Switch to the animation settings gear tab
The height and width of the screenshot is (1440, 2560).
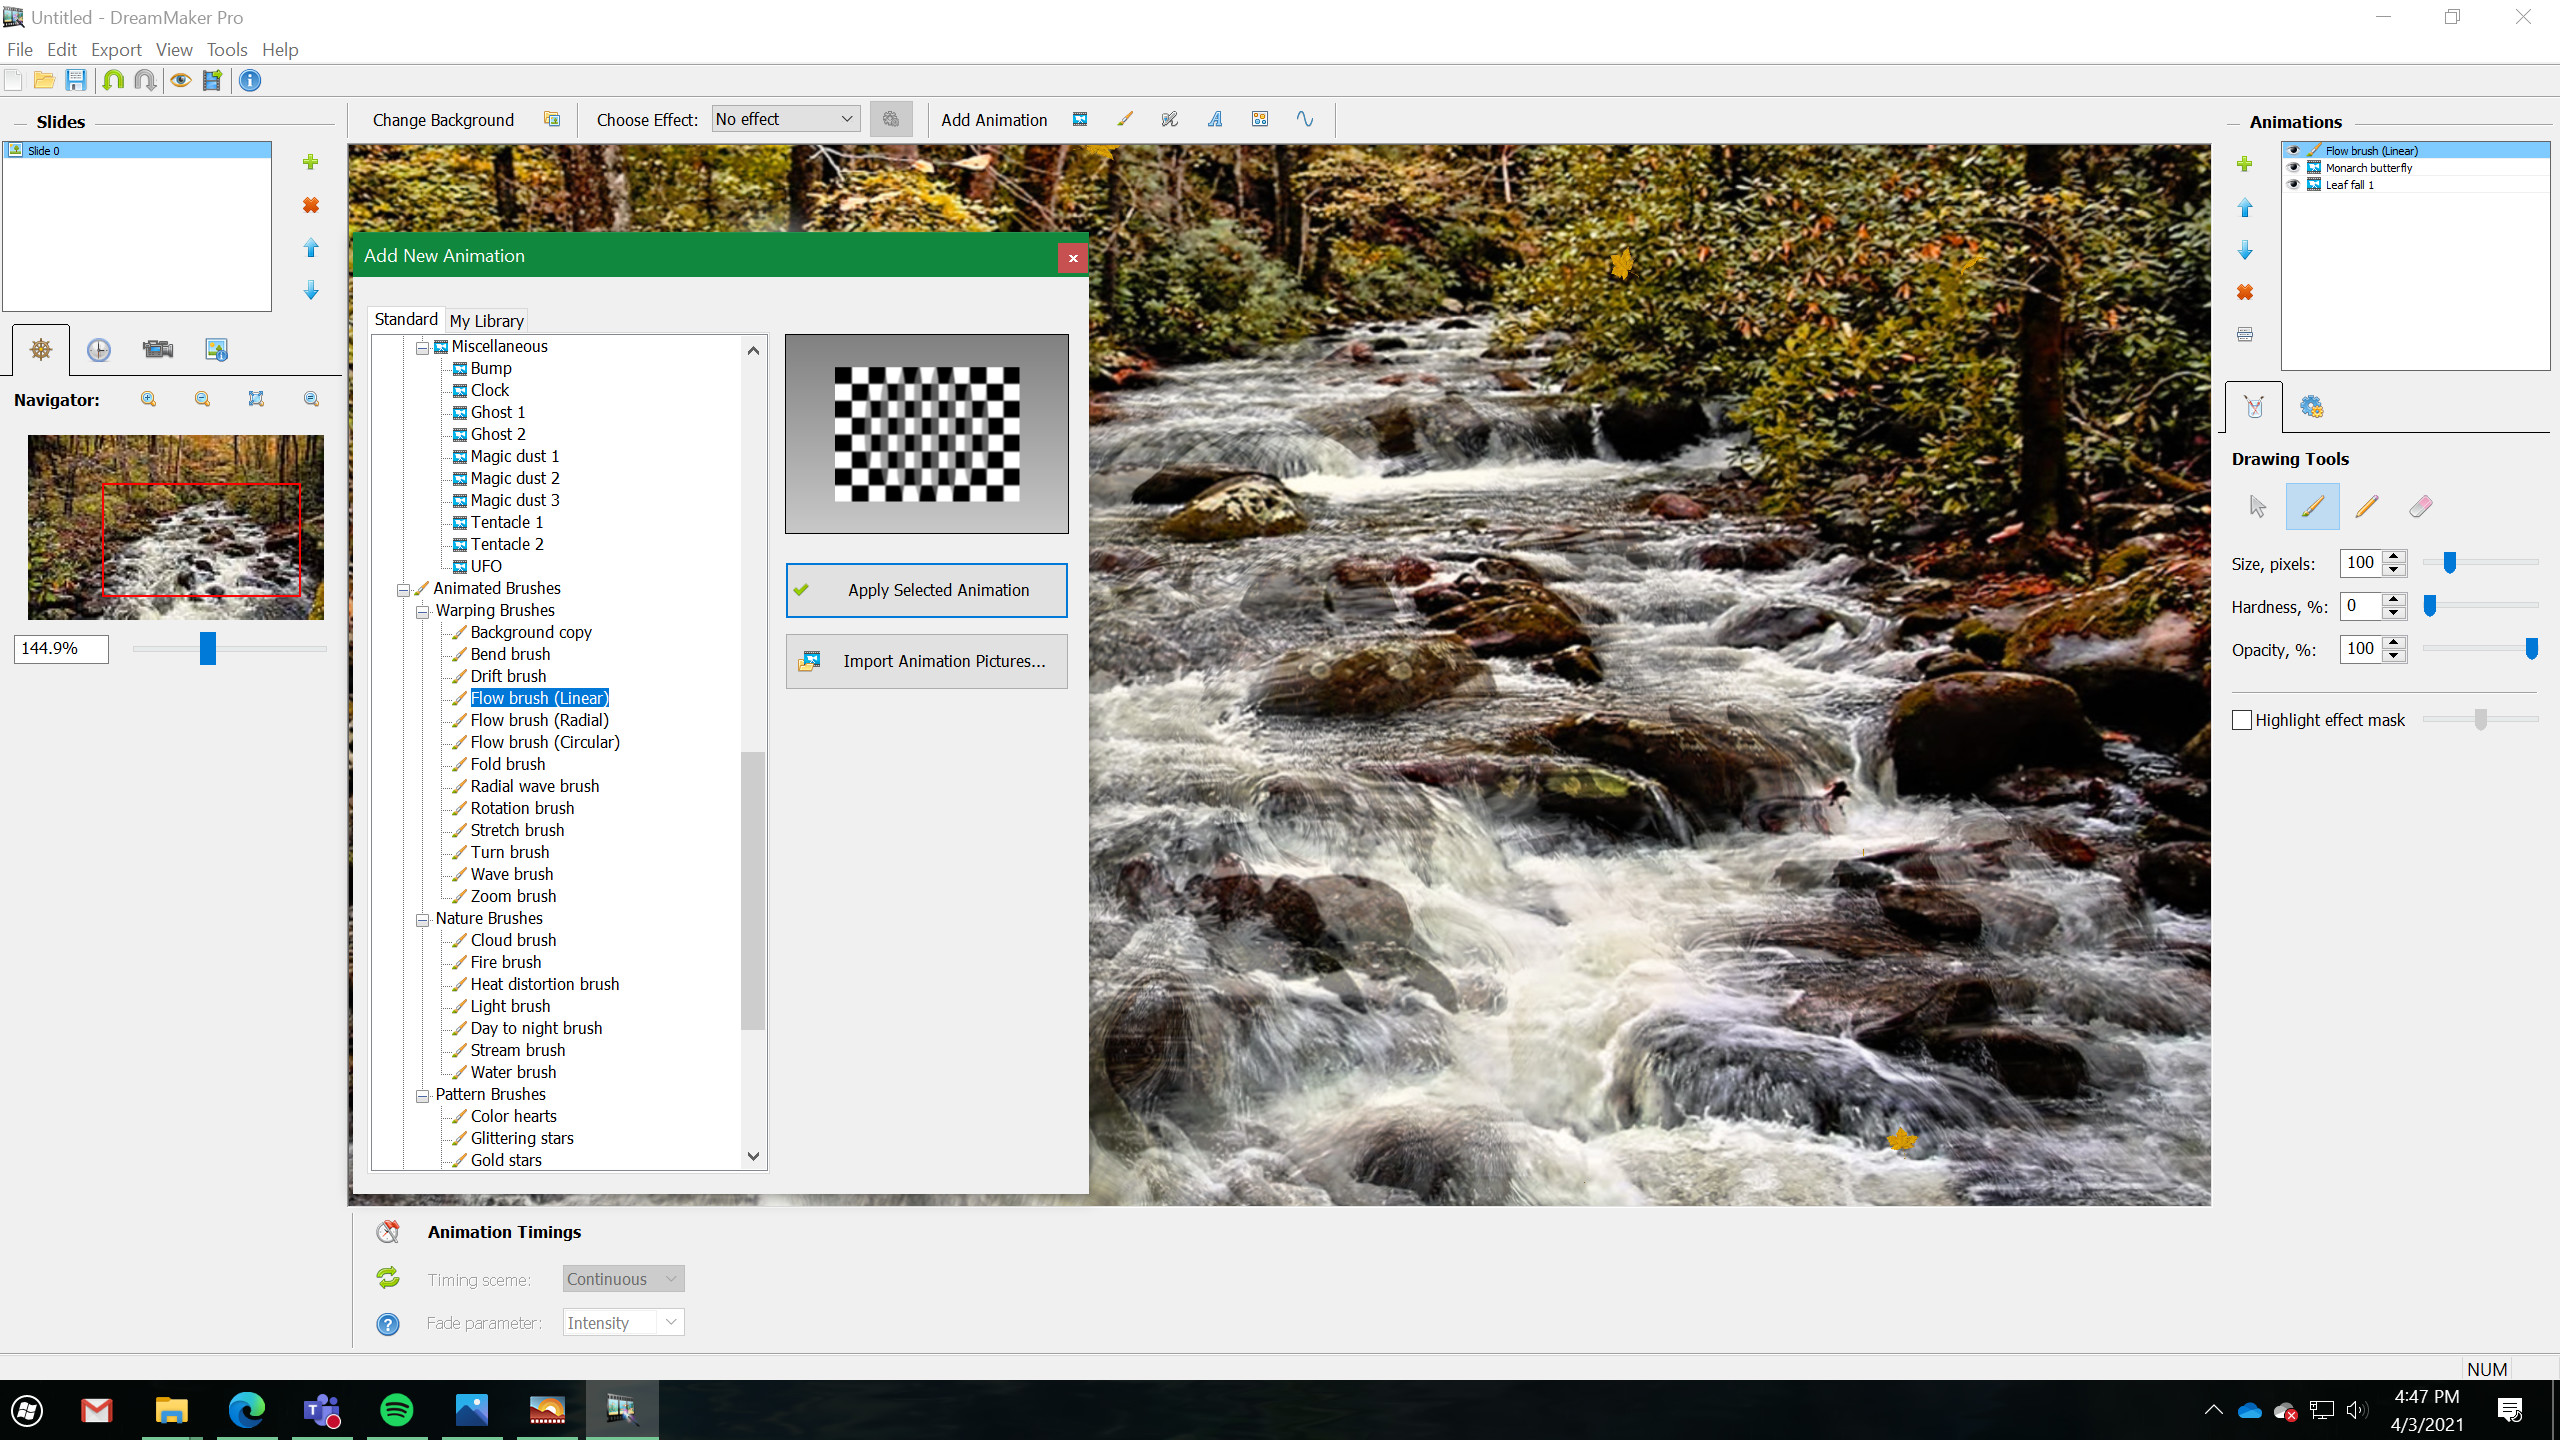pos(2311,407)
